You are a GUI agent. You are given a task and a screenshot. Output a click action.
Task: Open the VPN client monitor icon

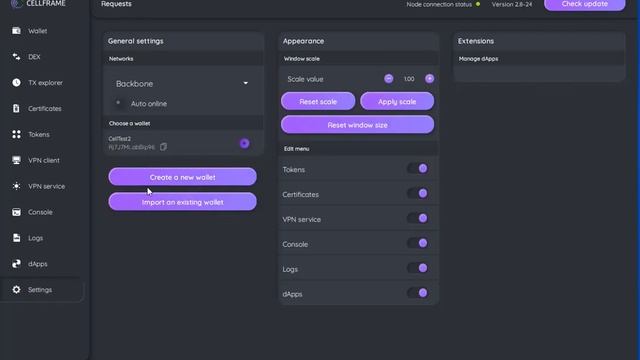[16, 160]
